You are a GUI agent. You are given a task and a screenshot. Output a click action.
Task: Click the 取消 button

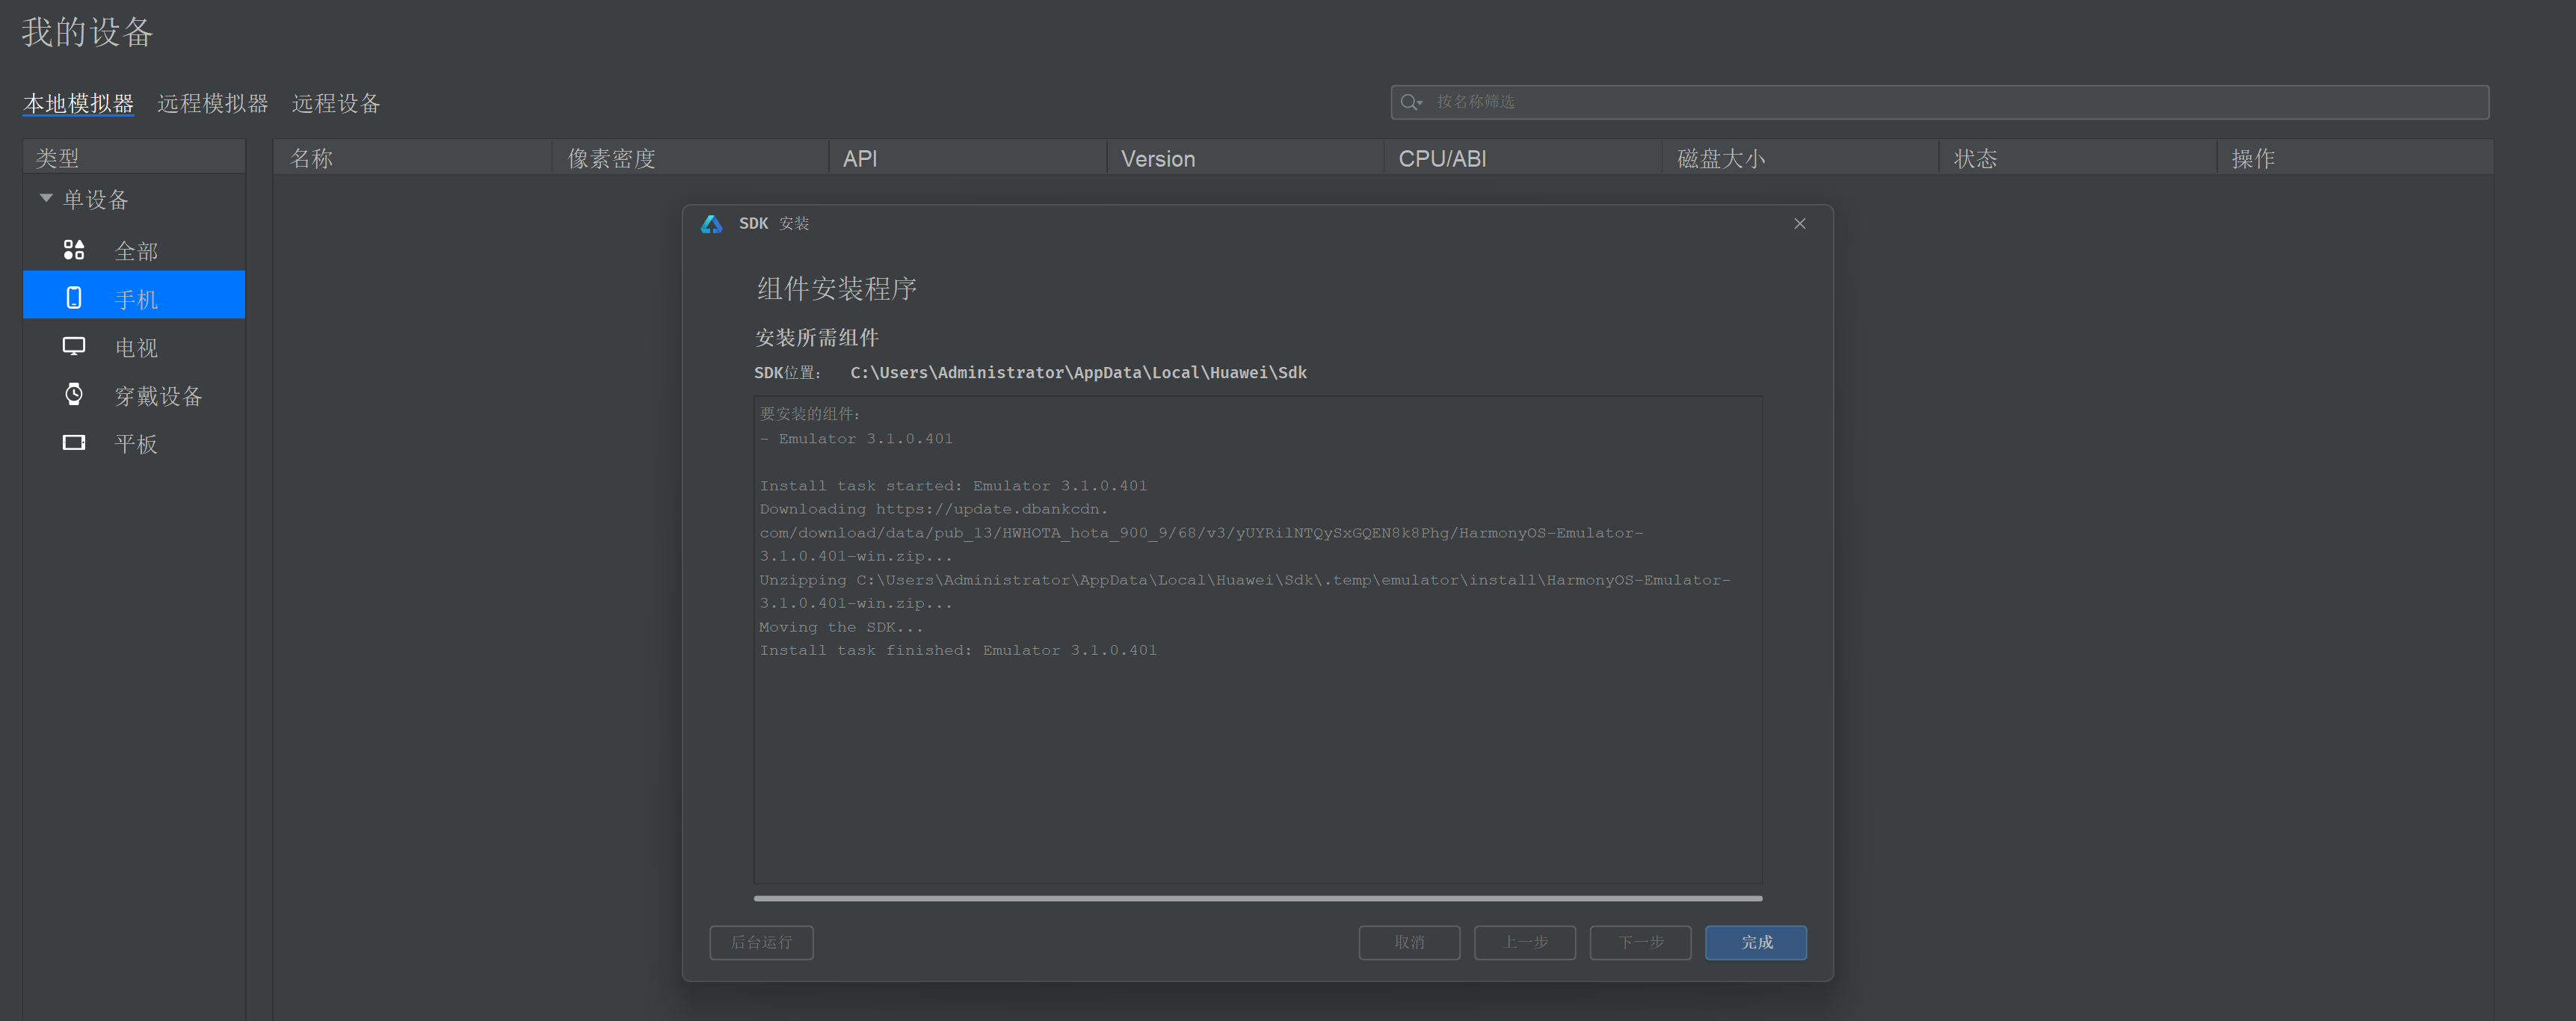[1409, 942]
